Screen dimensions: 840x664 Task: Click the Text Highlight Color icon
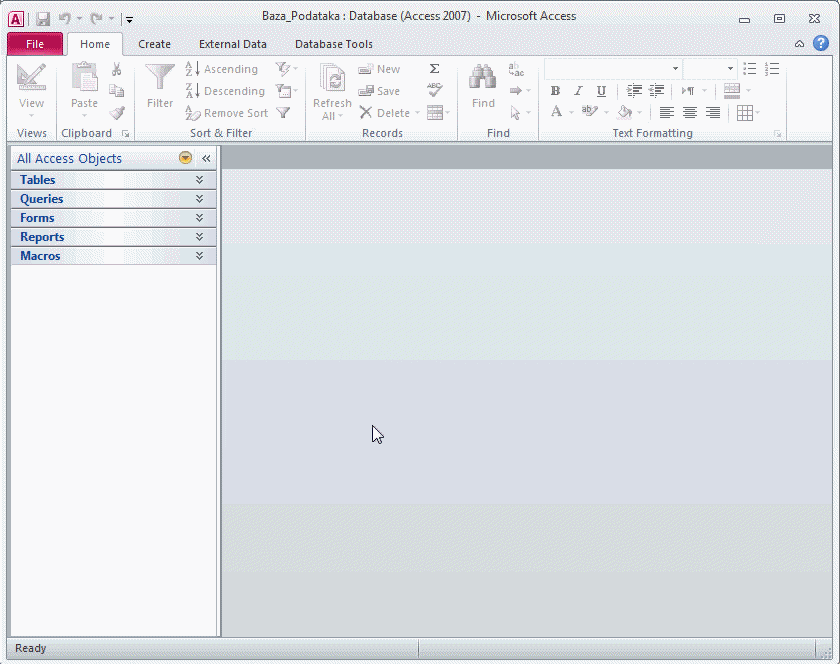589,111
